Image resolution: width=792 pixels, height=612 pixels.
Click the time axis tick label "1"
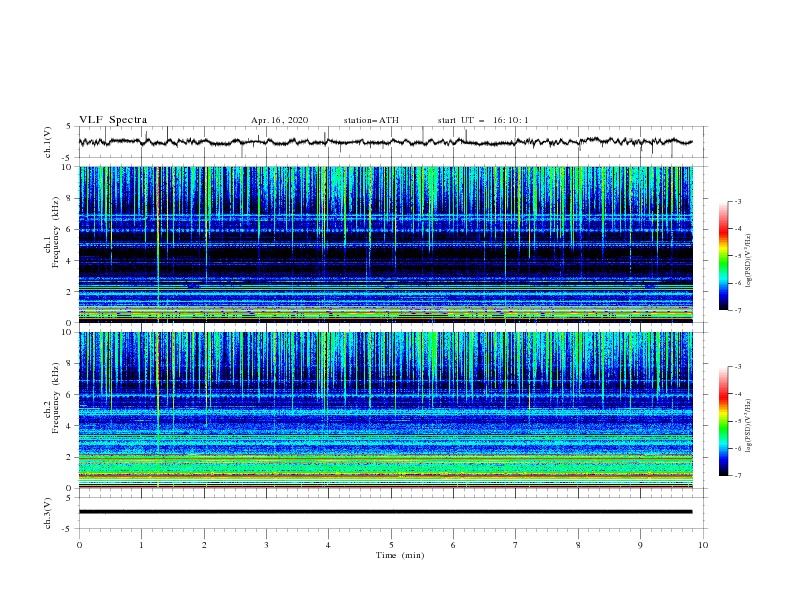(x=141, y=545)
